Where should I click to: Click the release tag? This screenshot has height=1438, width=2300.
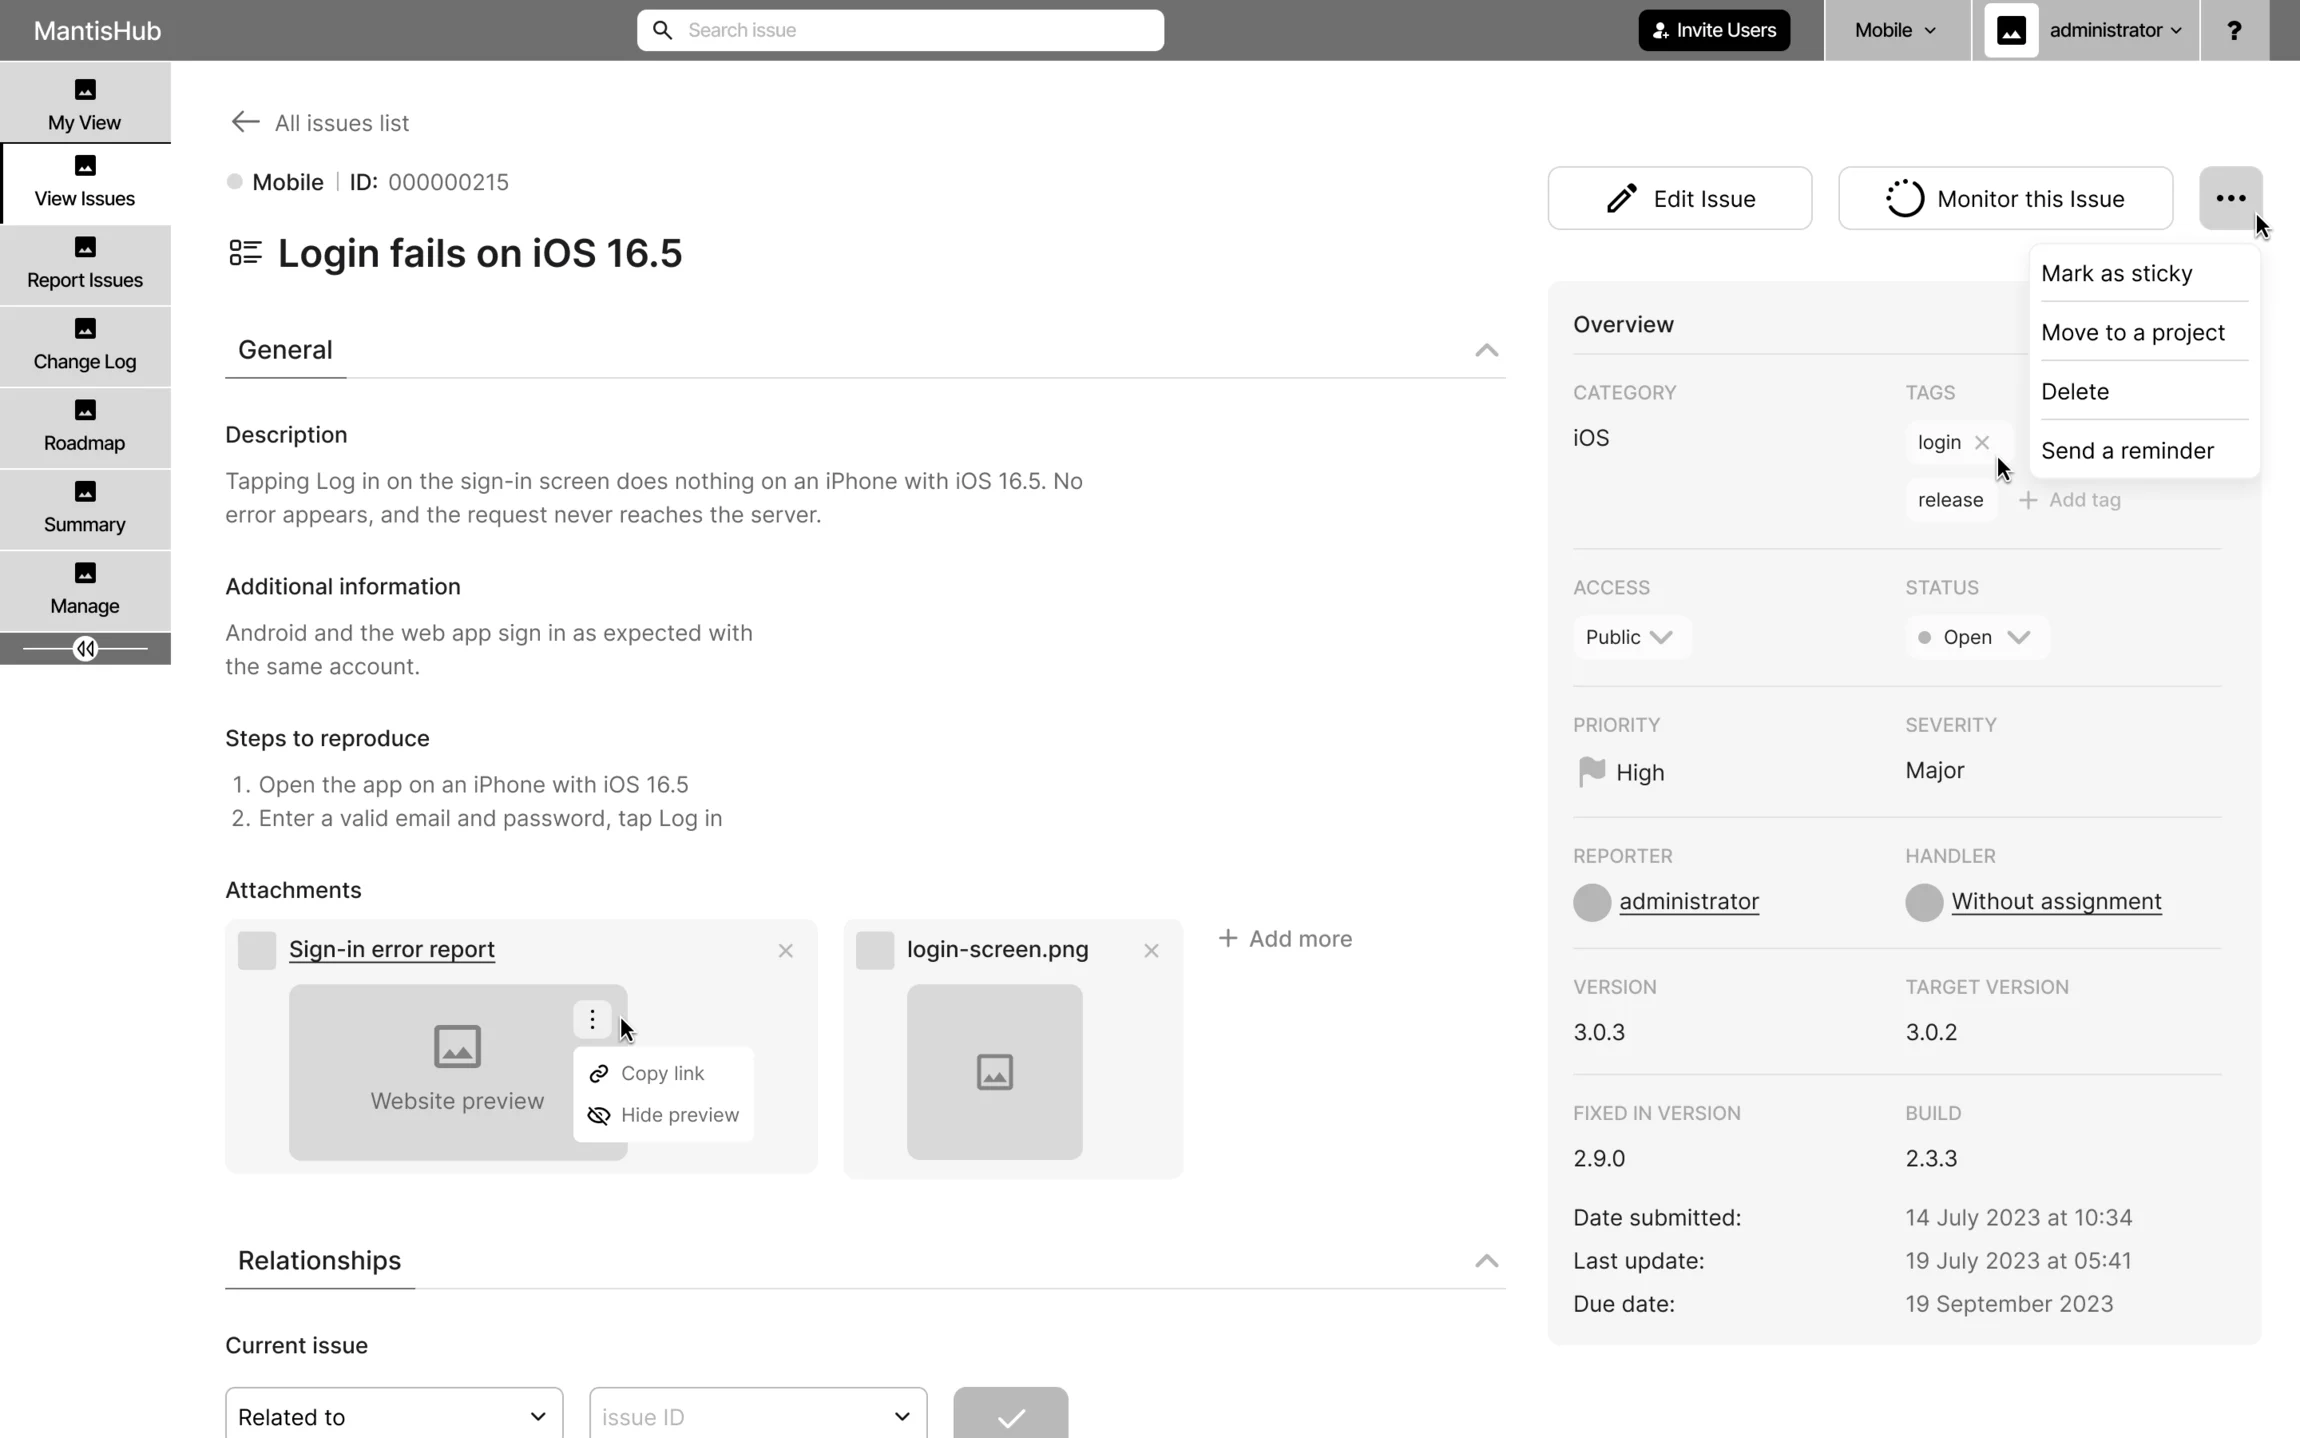(x=1950, y=500)
